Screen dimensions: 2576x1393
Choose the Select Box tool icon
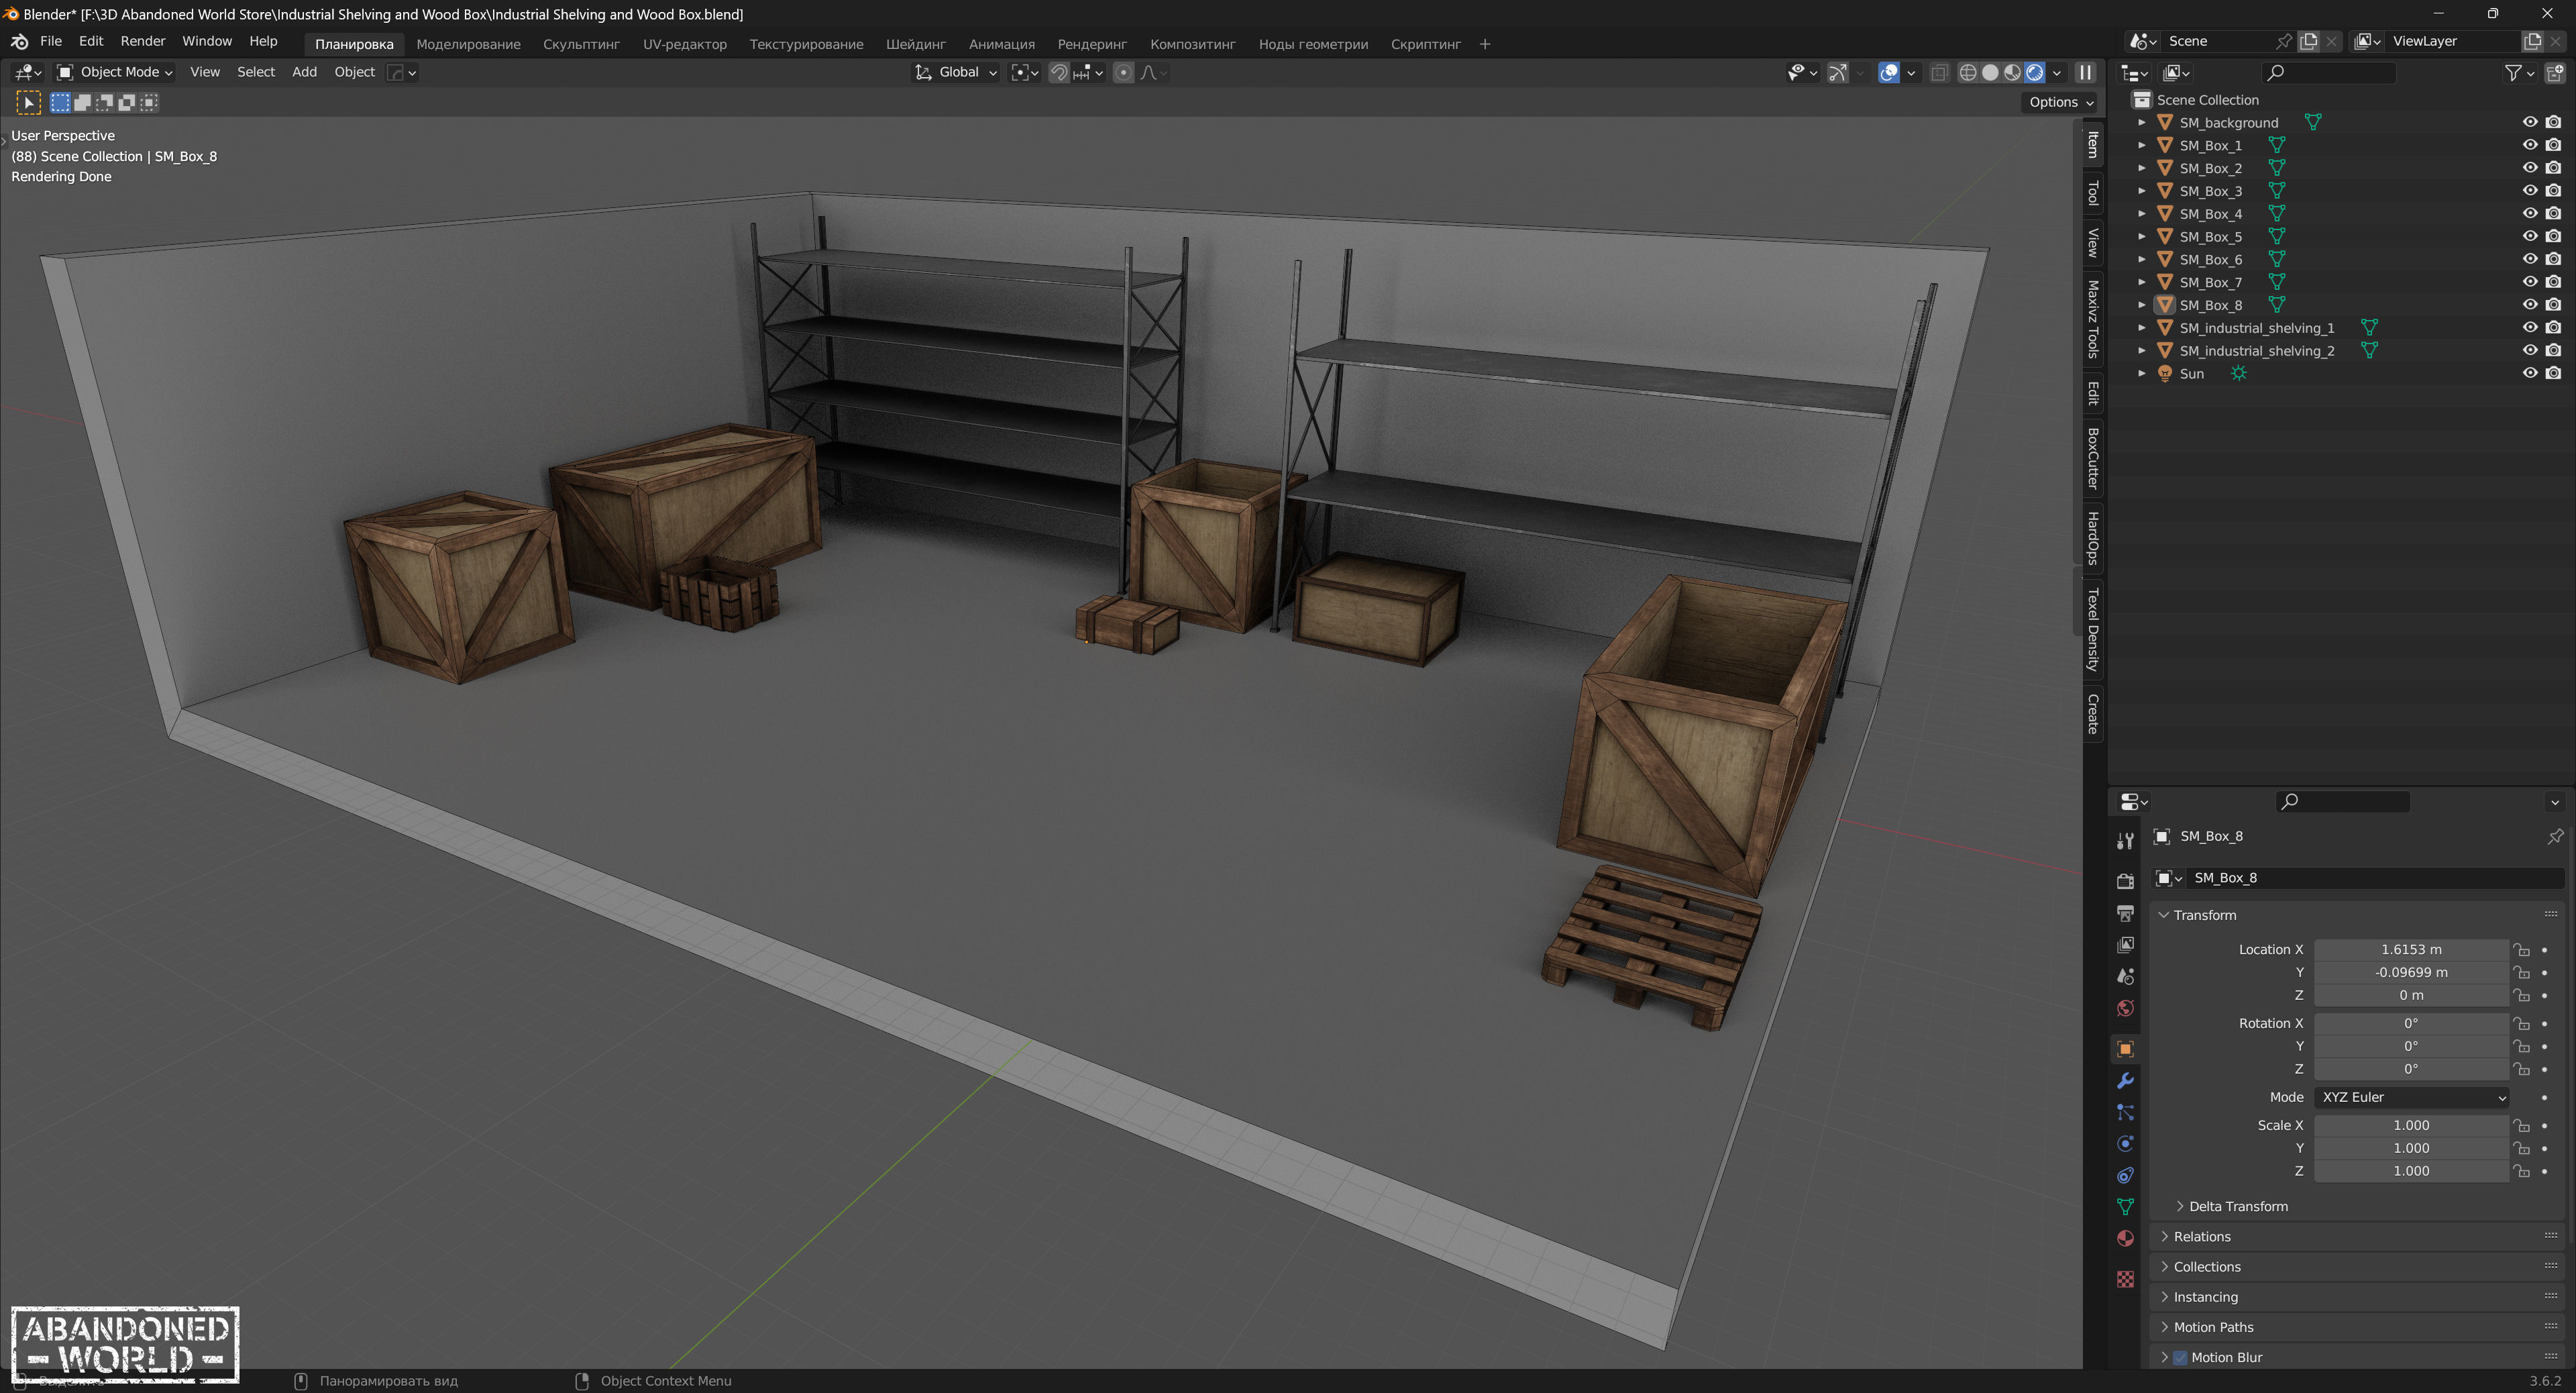pos(28,102)
